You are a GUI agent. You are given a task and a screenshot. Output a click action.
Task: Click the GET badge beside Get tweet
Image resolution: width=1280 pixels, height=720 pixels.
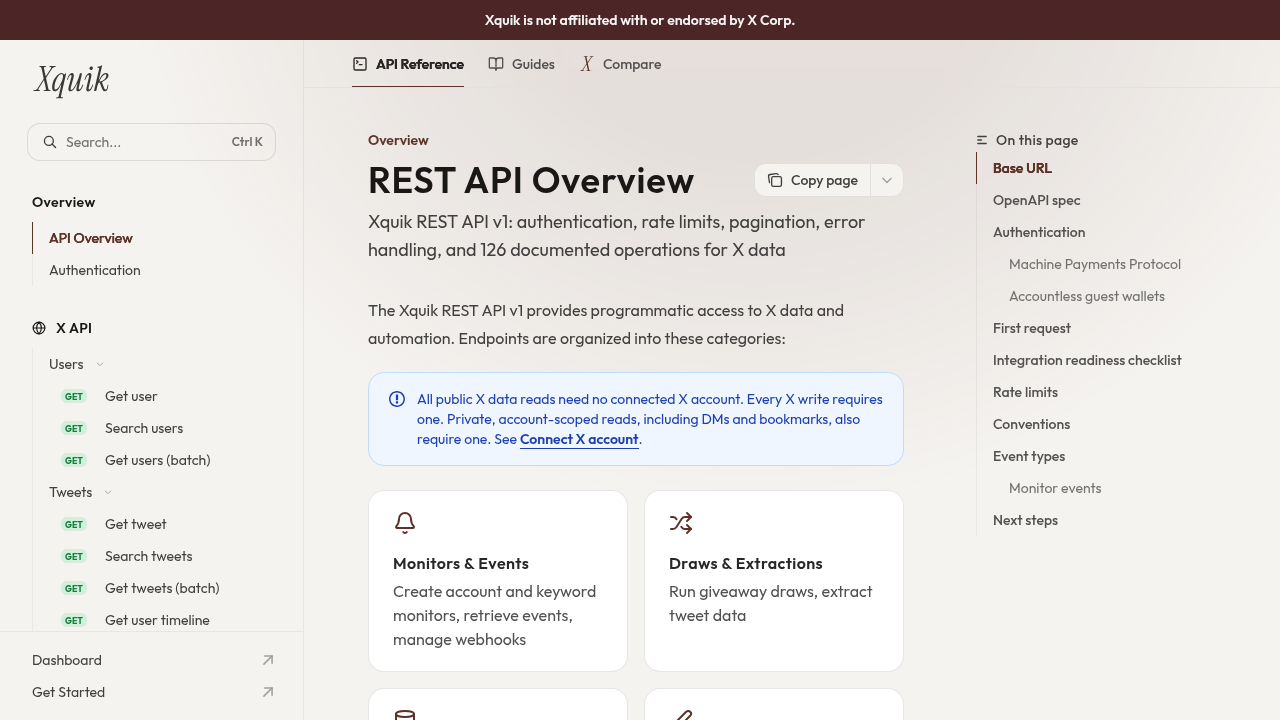(74, 524)
